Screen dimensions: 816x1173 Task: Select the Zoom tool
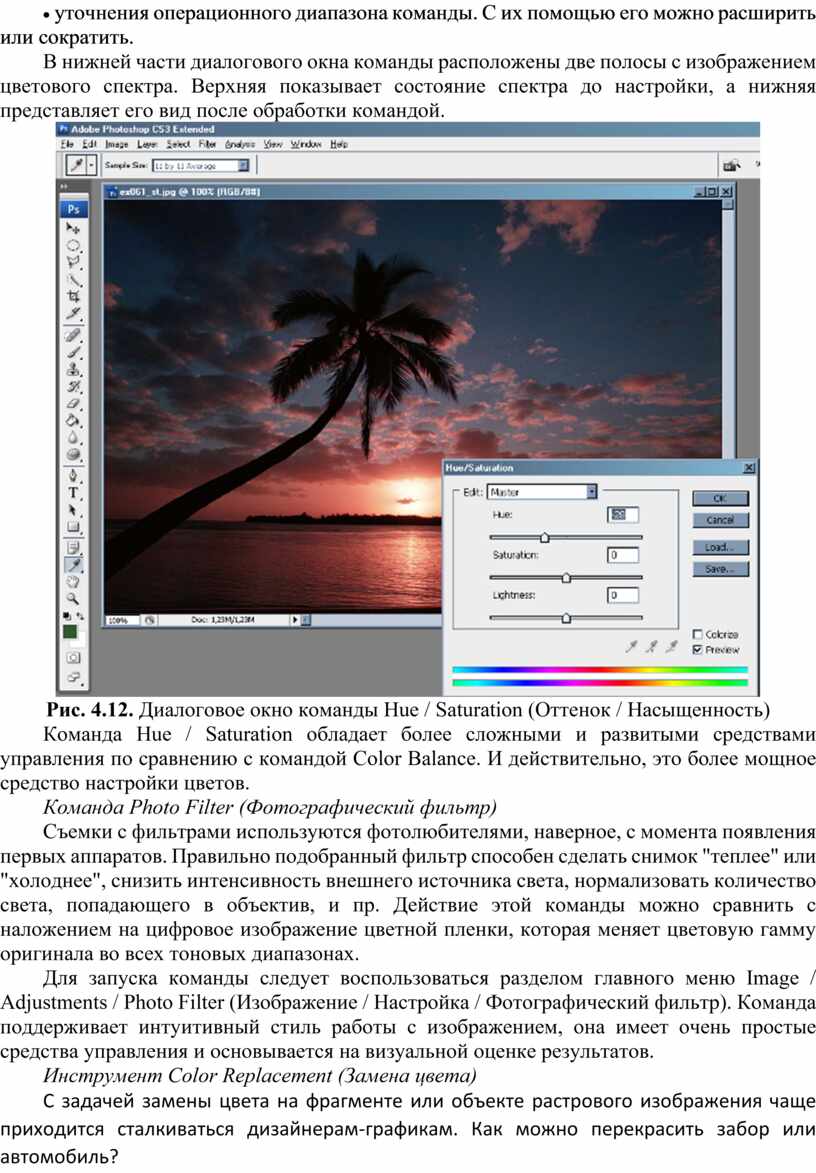pos(73,599)
